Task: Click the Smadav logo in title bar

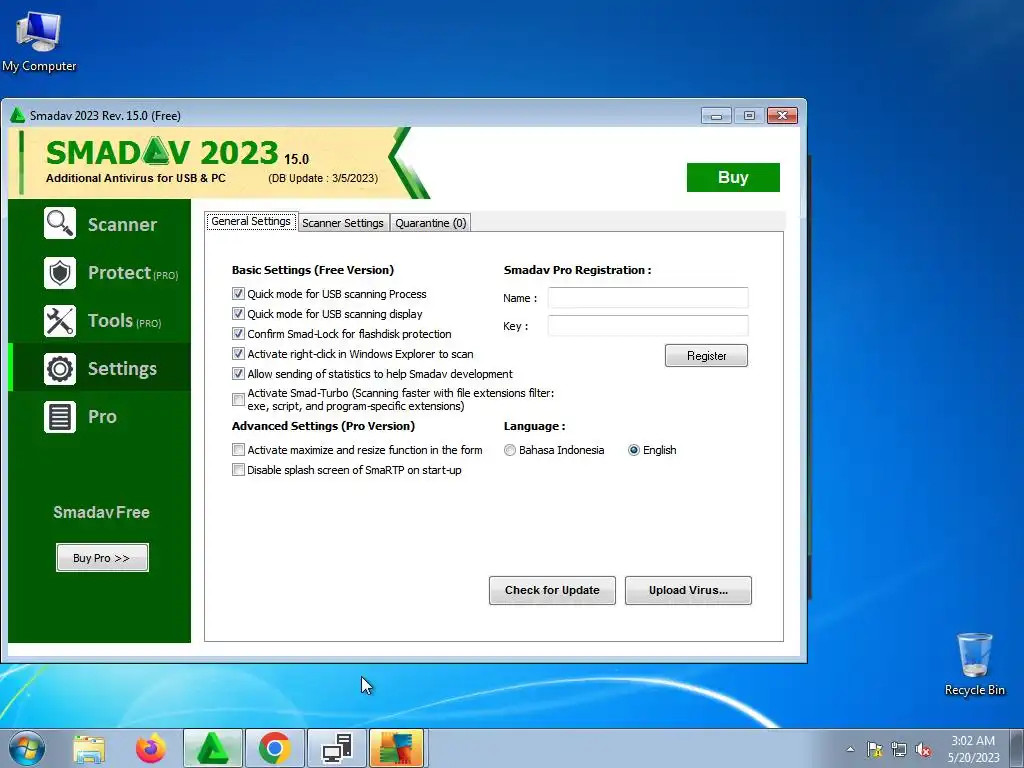Action: pyautogui.click(x=18, y=116)
